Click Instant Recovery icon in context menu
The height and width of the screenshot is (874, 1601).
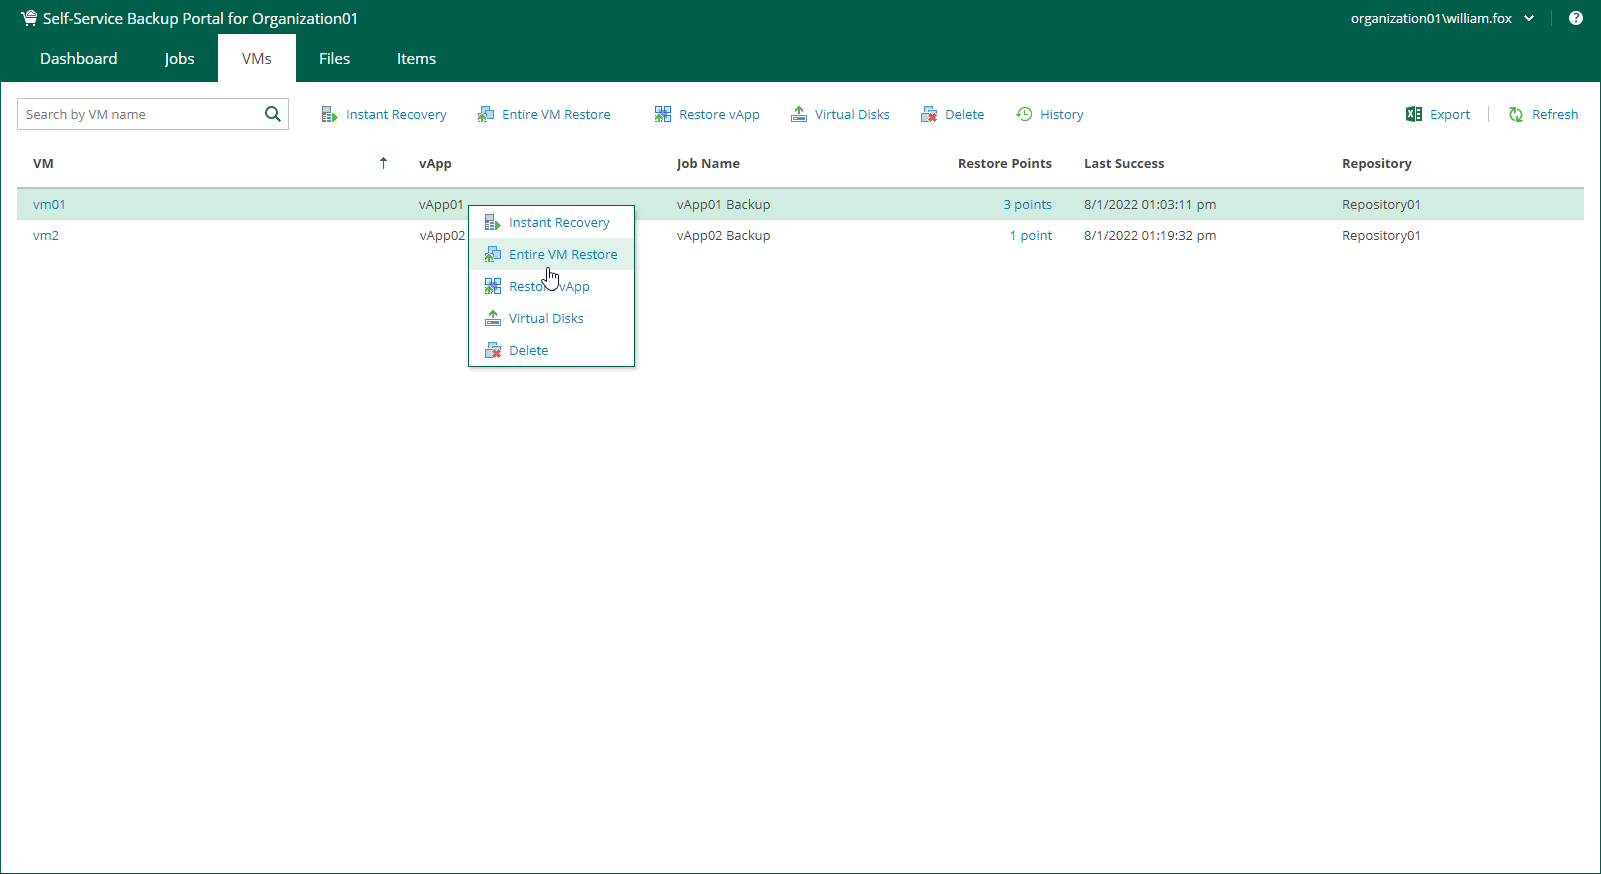493,222
